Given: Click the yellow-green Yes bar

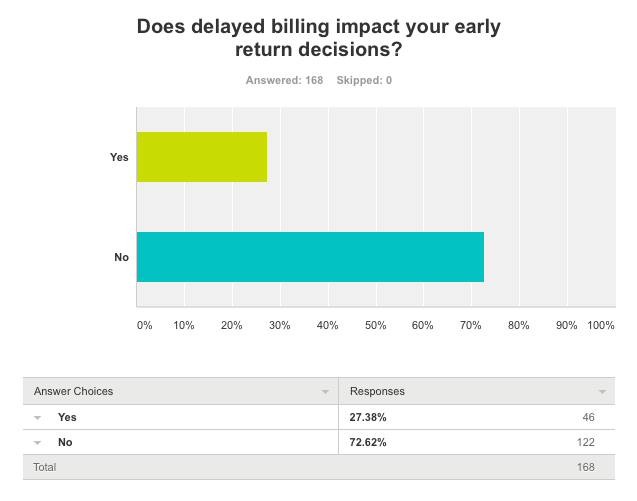Looking at the screenshot, I should (x=202, y=157).
